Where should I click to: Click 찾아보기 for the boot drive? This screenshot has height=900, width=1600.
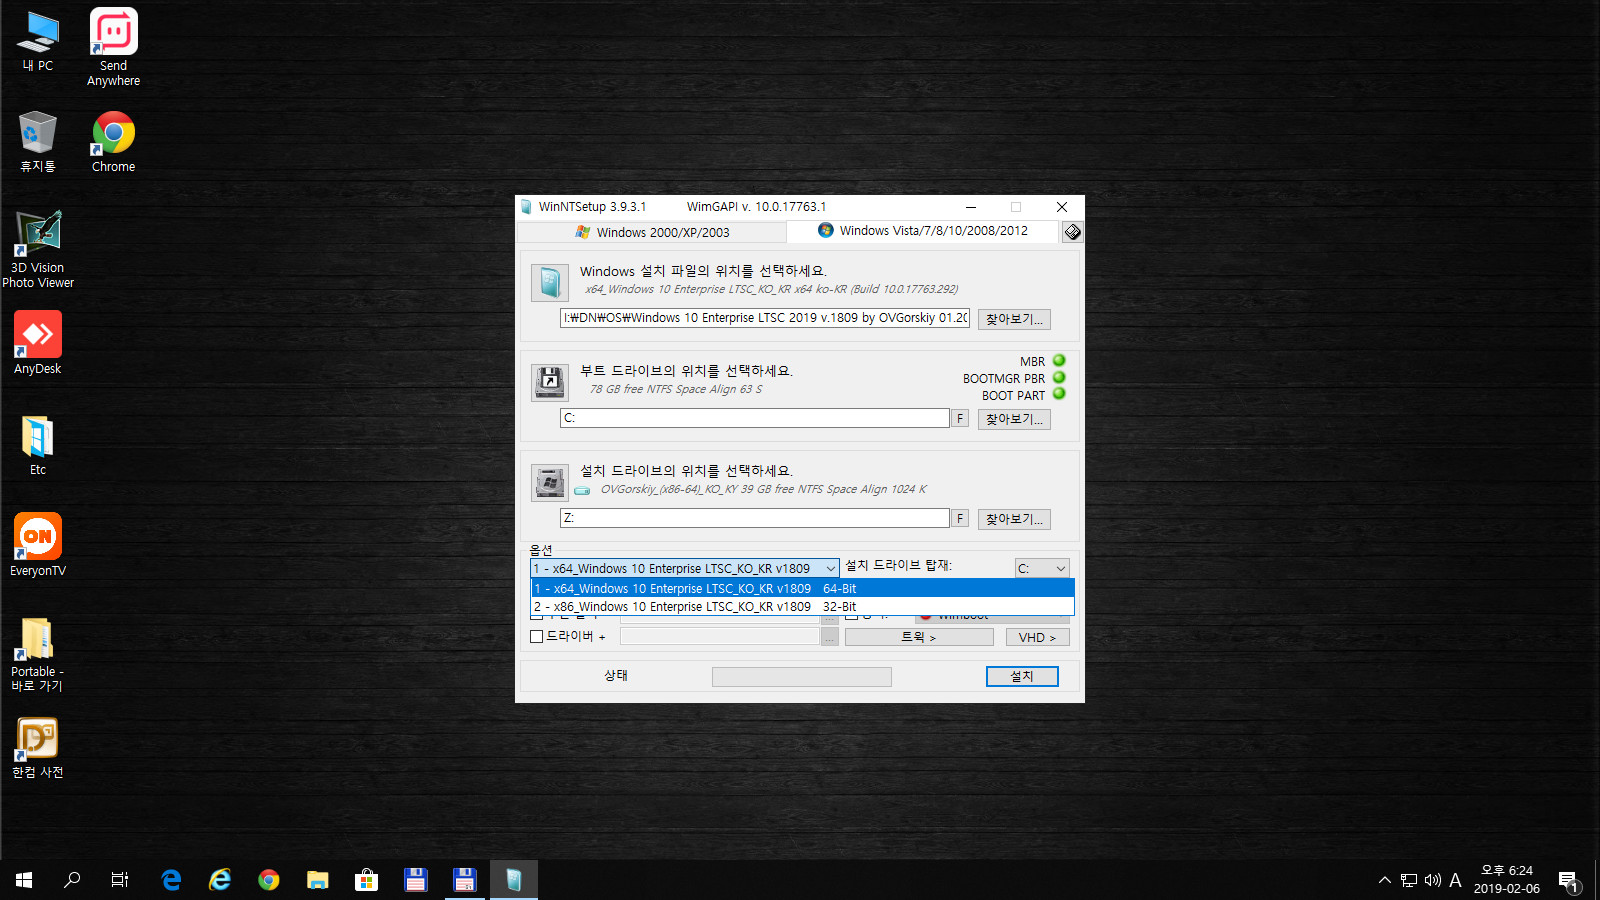[1014, 419]
